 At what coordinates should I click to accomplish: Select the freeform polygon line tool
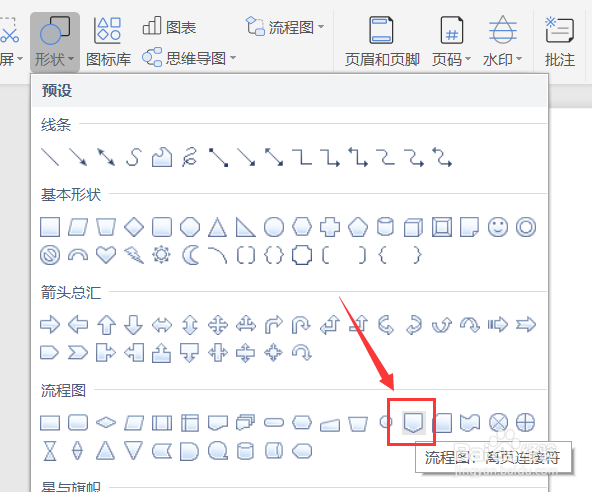(x=162, y=157)
